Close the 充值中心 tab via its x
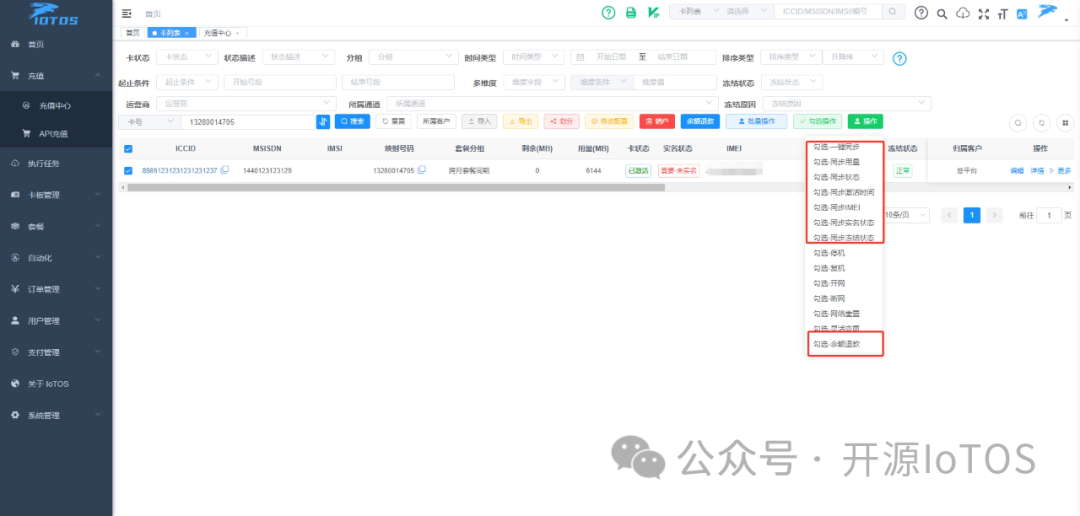Screen dimensions: 1080x516 click(x=238, y=33)
